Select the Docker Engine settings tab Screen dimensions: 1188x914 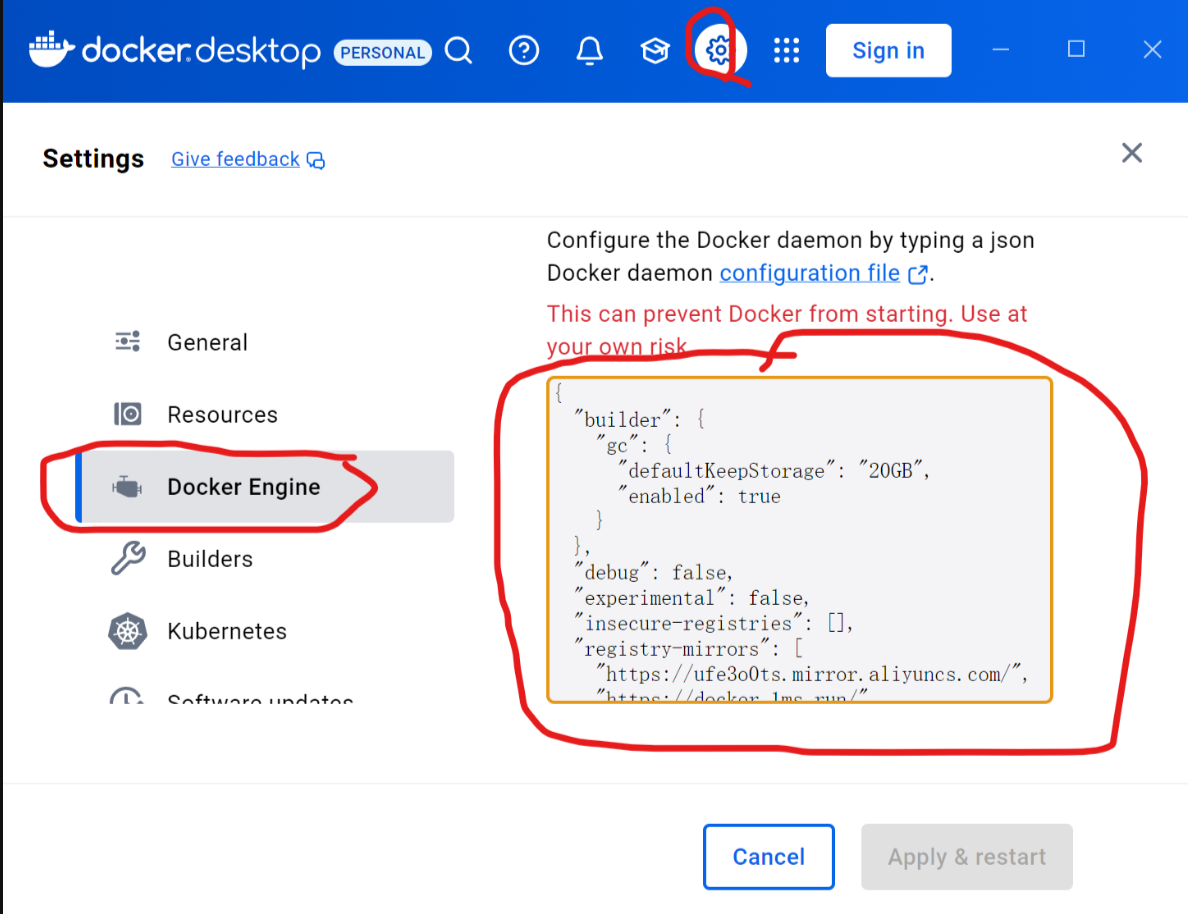[264, 487]
